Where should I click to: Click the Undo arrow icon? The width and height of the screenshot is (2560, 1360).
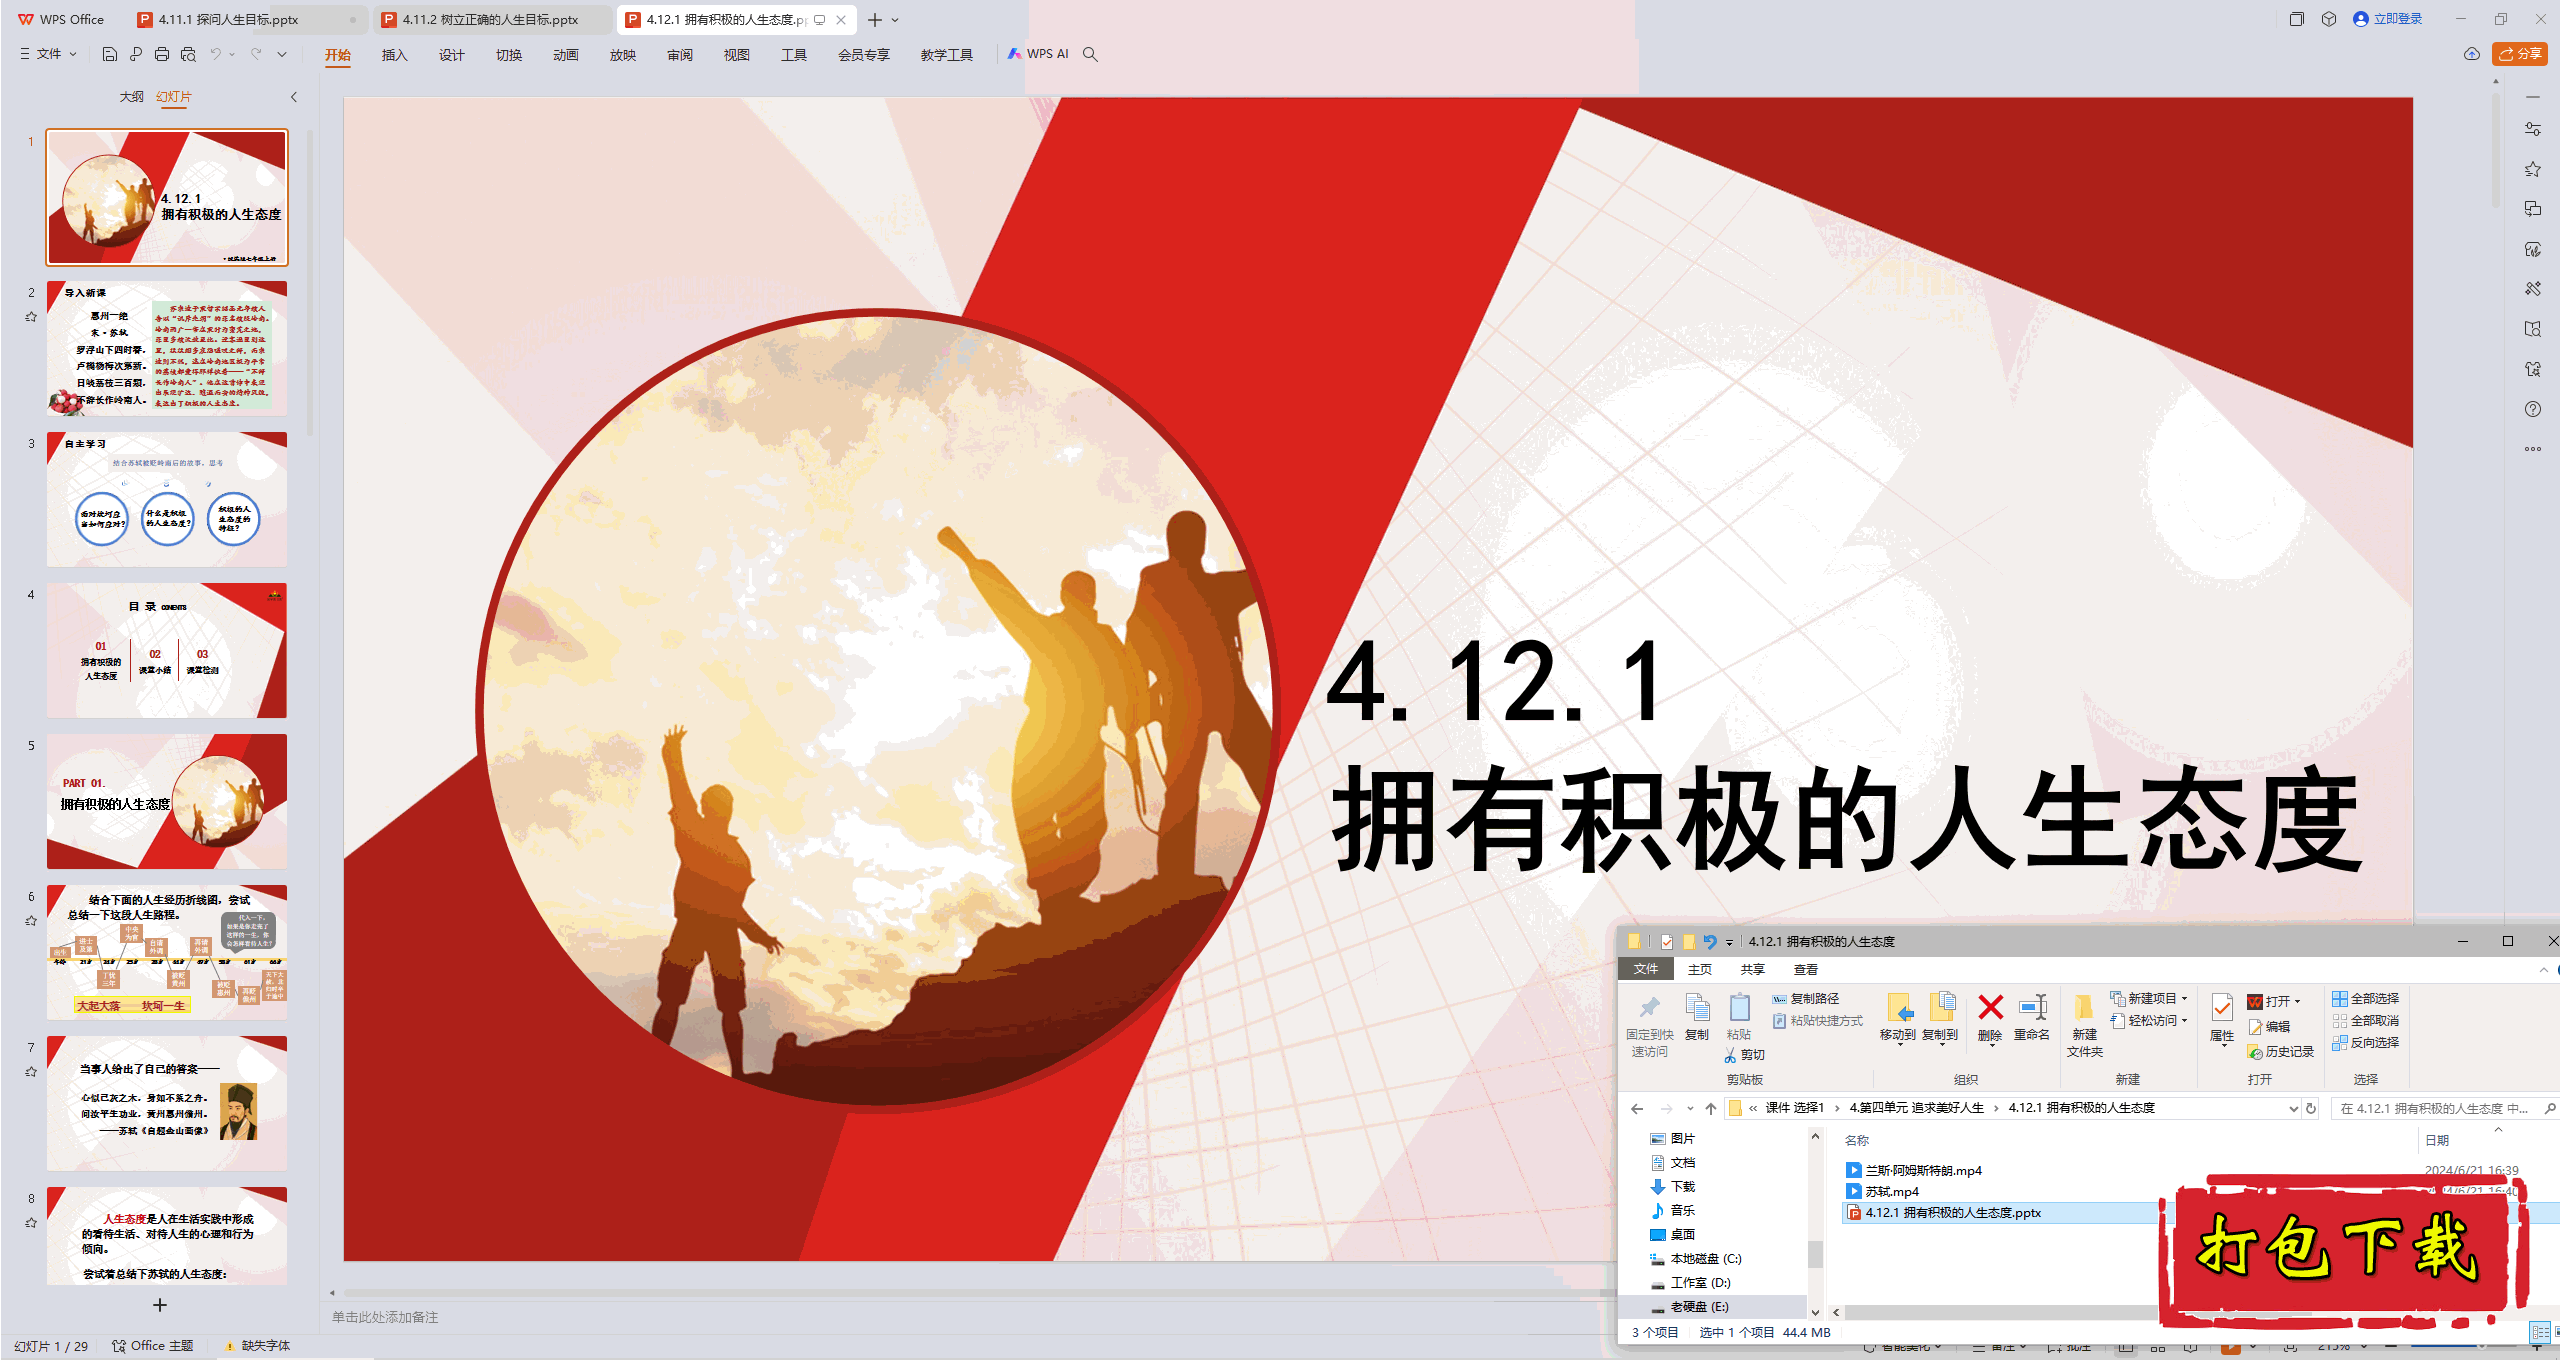click(215, 54)
